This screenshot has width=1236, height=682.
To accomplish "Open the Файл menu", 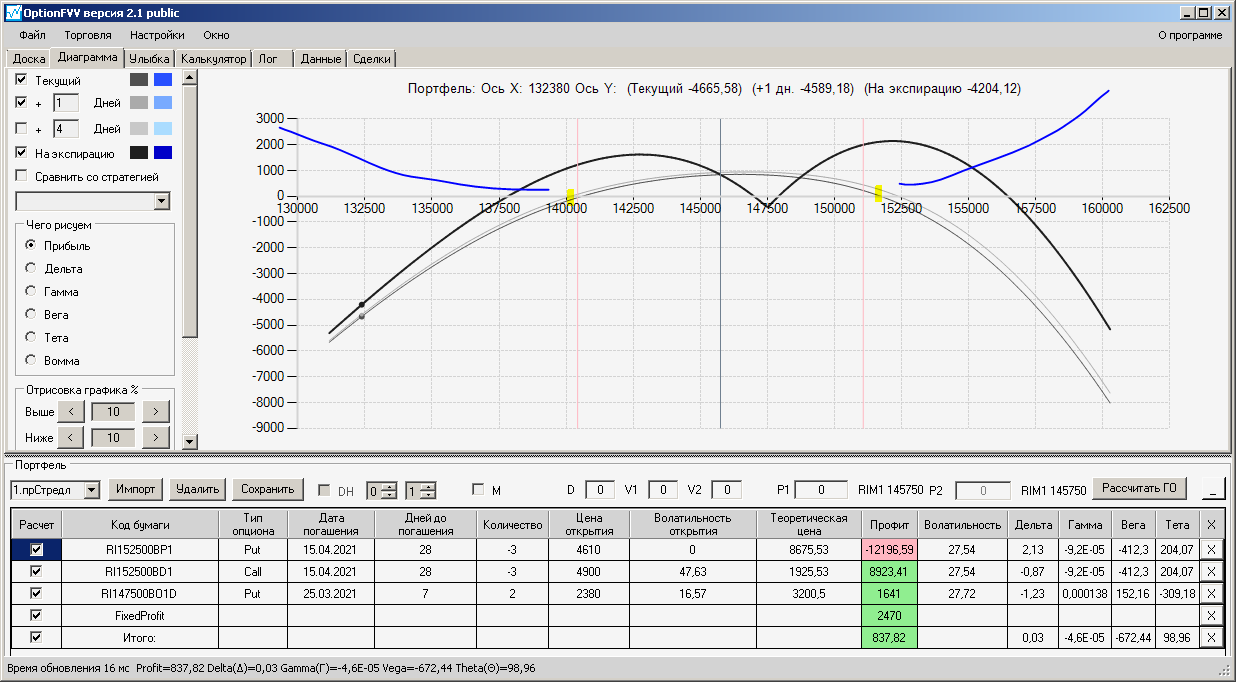I will click(32, 35).
